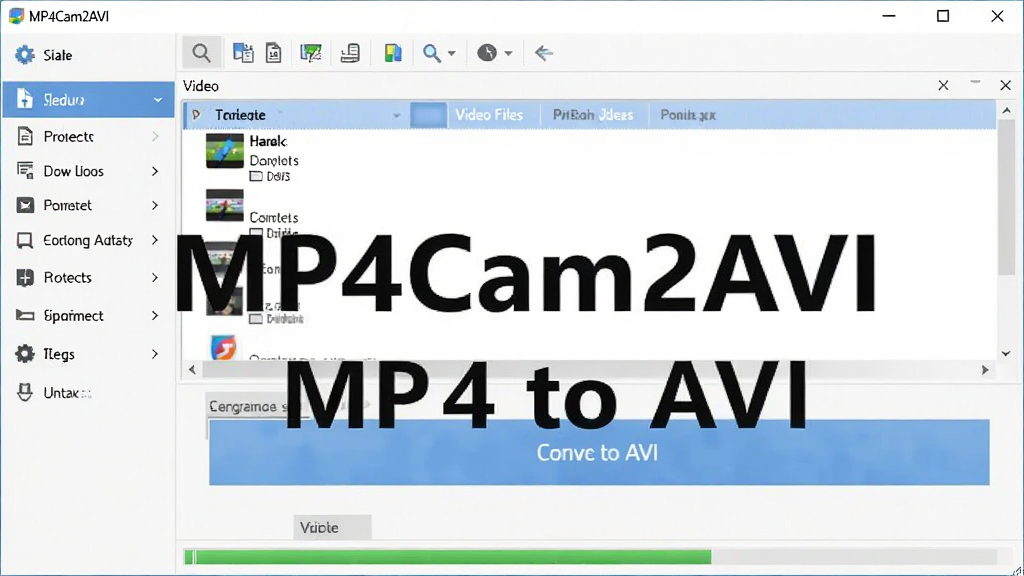This screenshot has width=1024, height=576.
Task: Click the file icon in the Sleduo row
Action: (x=25, y=99)
